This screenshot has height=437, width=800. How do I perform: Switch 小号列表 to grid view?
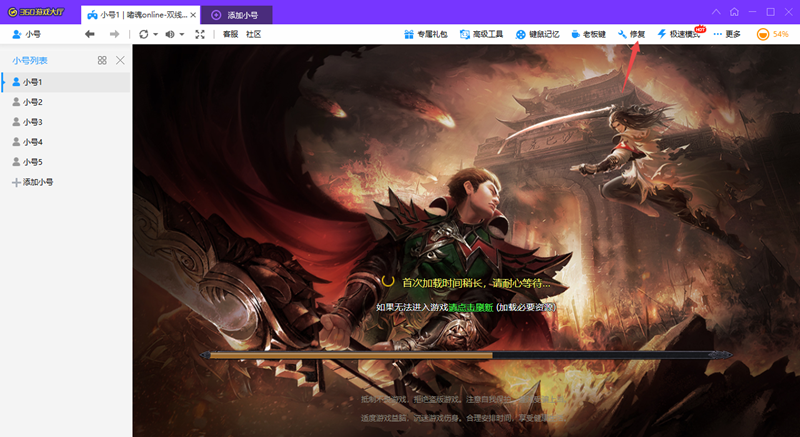[x=102, y=60]
